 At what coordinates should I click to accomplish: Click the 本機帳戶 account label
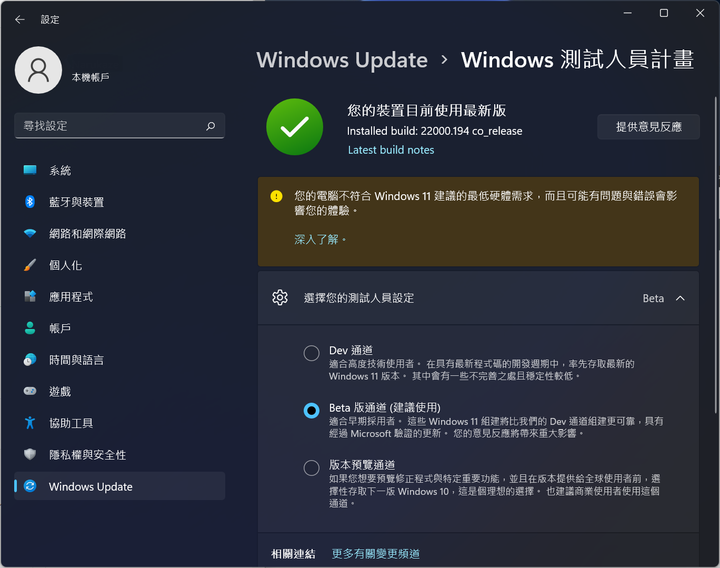90,77
